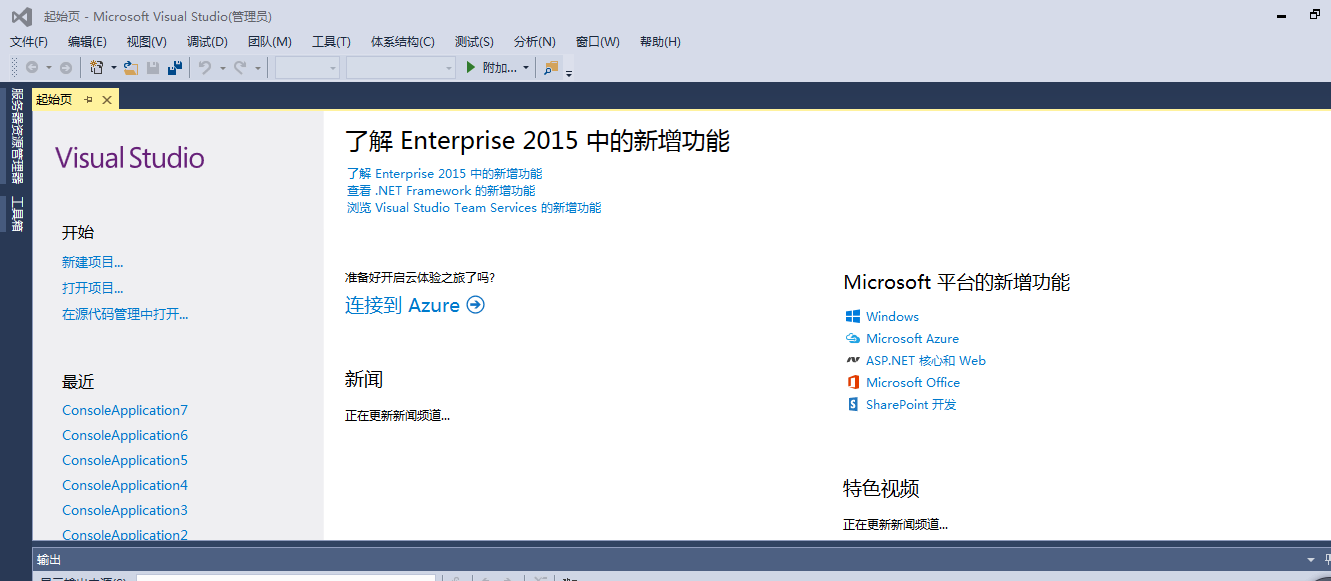This screenshot has width=1331, height=581.
Task: Click the Save single-disk icon
Action: coord(153,68)
